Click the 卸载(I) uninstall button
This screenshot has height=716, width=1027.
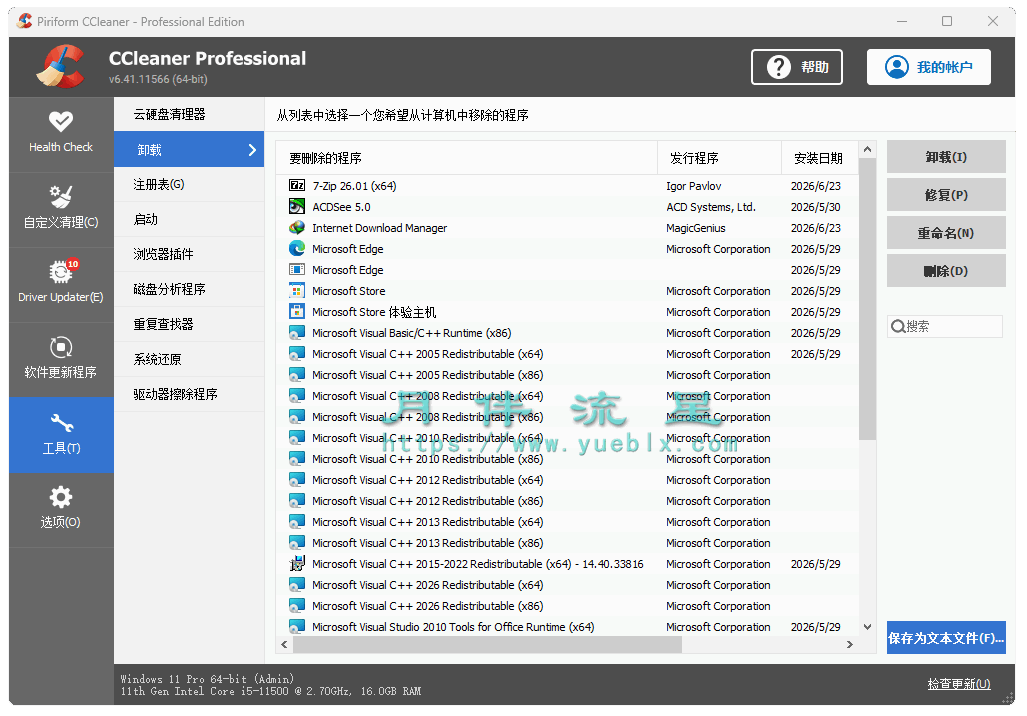click(946, 157)
